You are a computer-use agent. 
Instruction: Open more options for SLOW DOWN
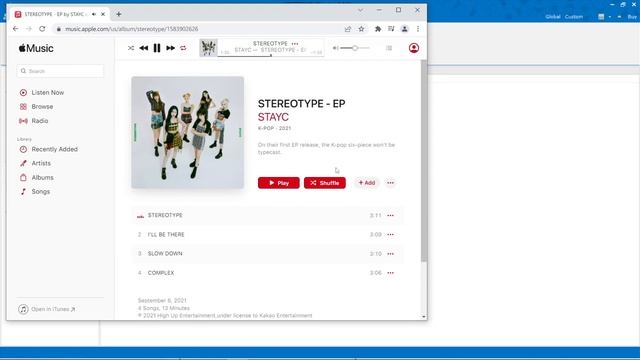[x=391, y=254]
